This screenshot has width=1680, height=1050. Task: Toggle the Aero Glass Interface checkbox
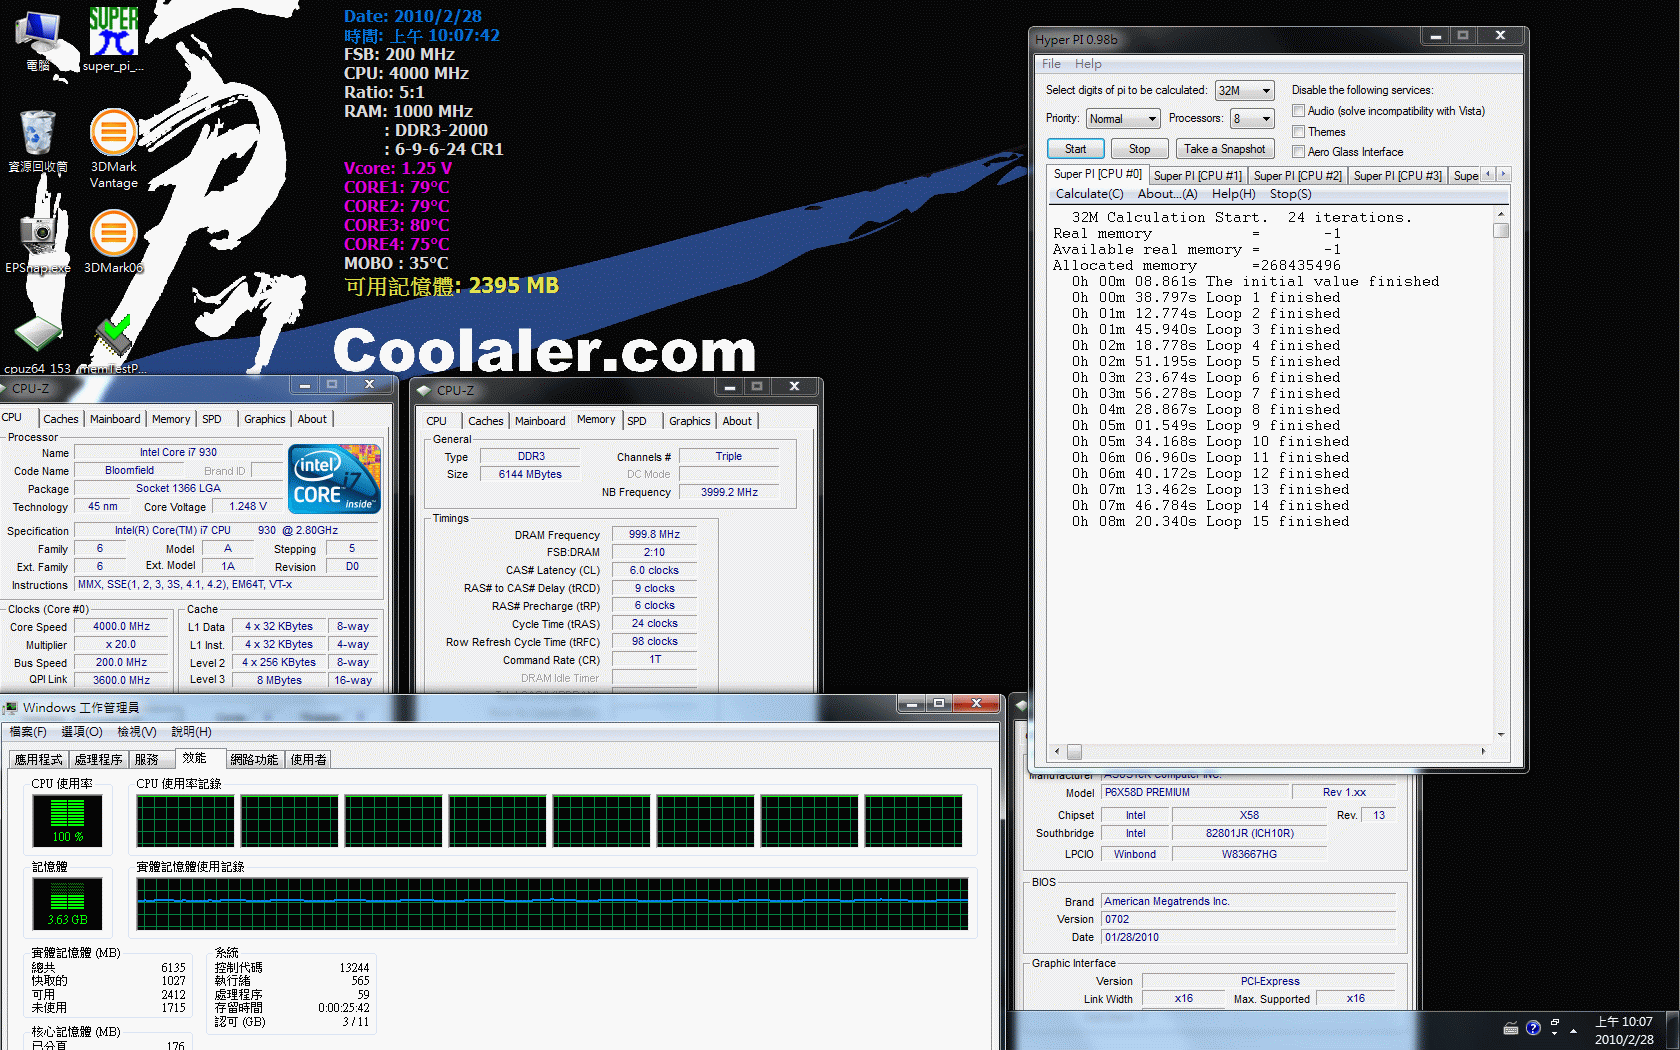point(1298,151)
